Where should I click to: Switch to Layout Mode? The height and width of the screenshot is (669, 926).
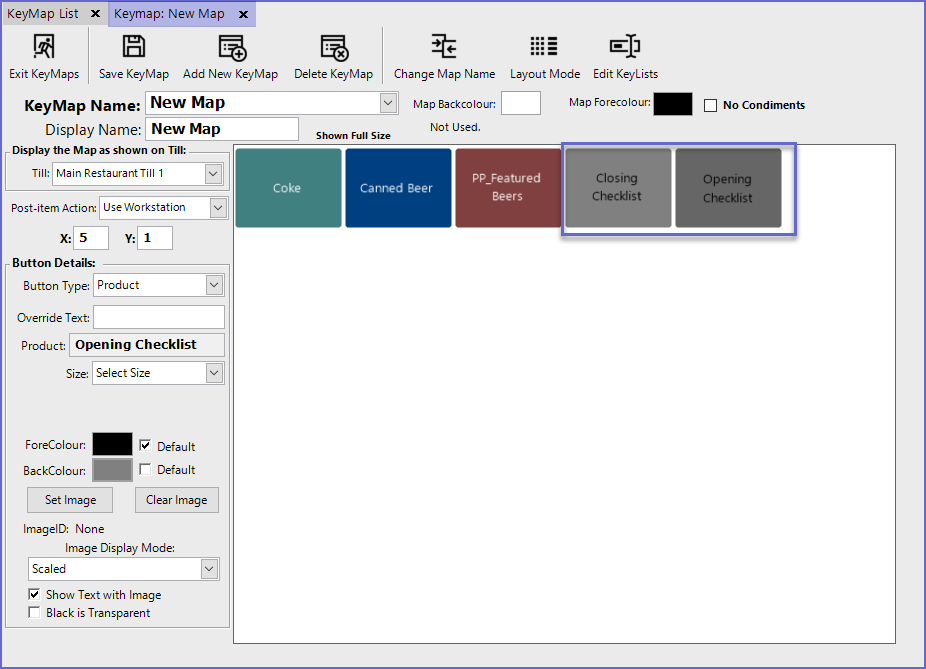point(544,47)
